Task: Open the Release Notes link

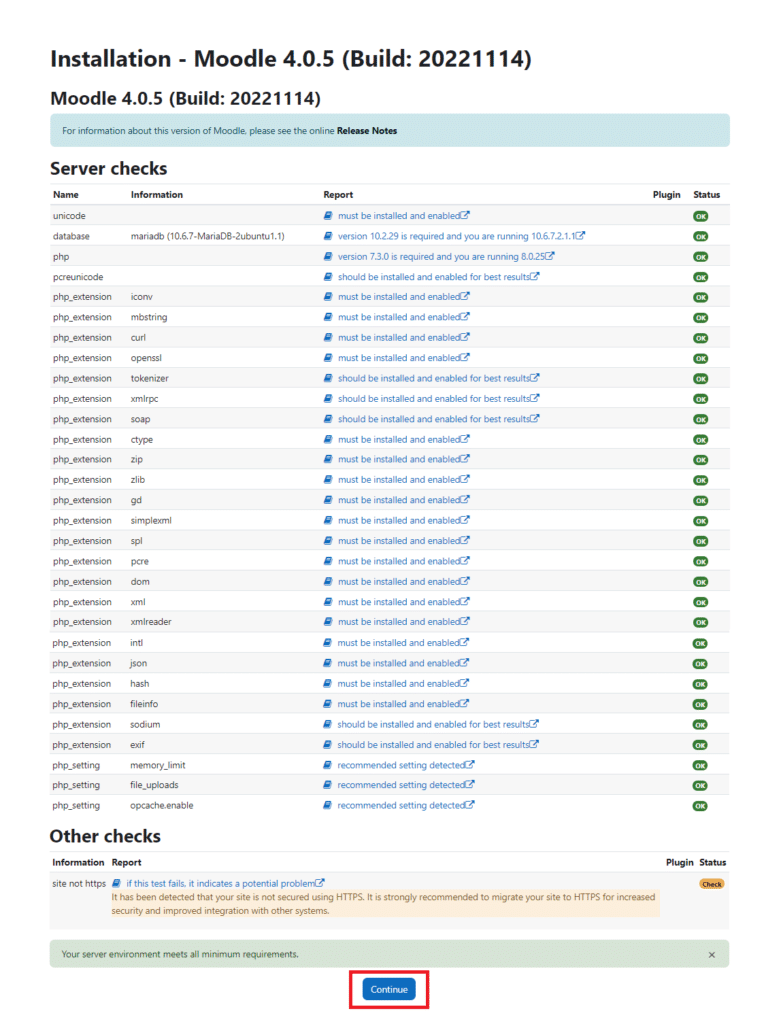Action: coord(366,131)
